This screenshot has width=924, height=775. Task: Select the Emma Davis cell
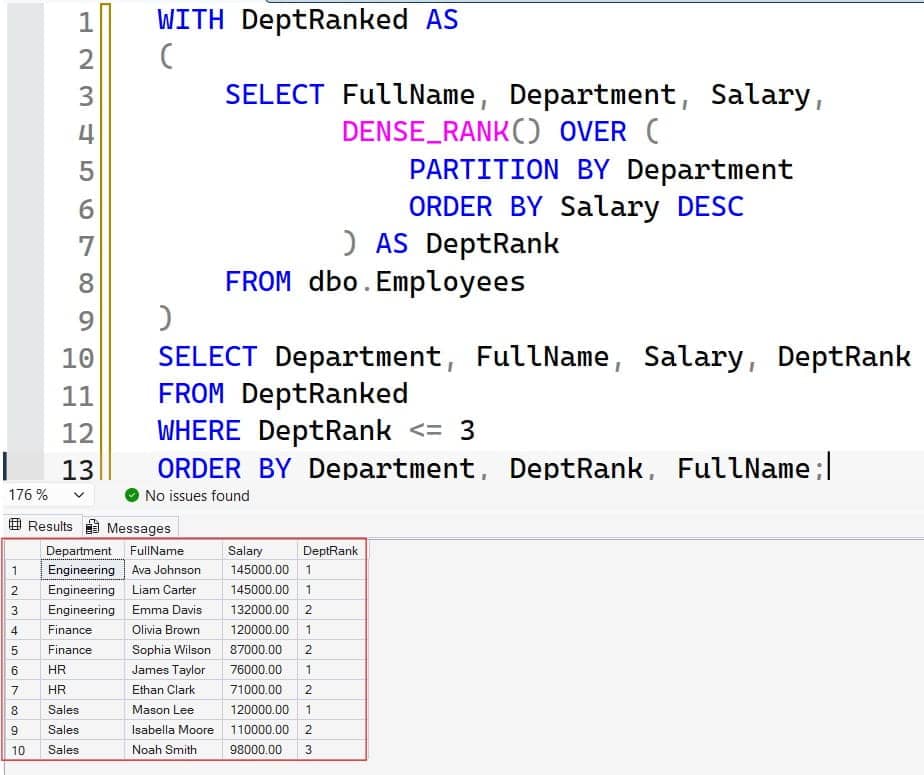pos(173,610)
